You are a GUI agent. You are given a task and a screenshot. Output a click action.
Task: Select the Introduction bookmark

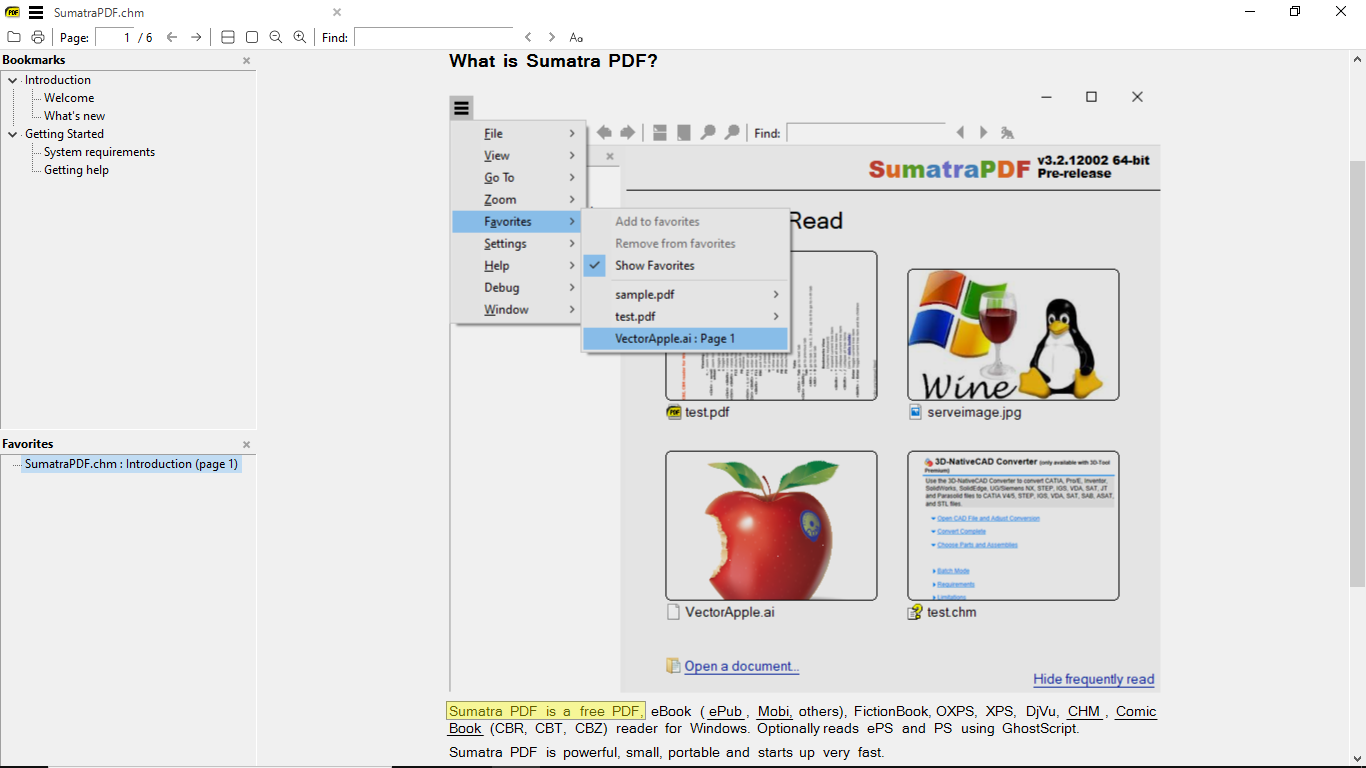click(x=58, y=80)
